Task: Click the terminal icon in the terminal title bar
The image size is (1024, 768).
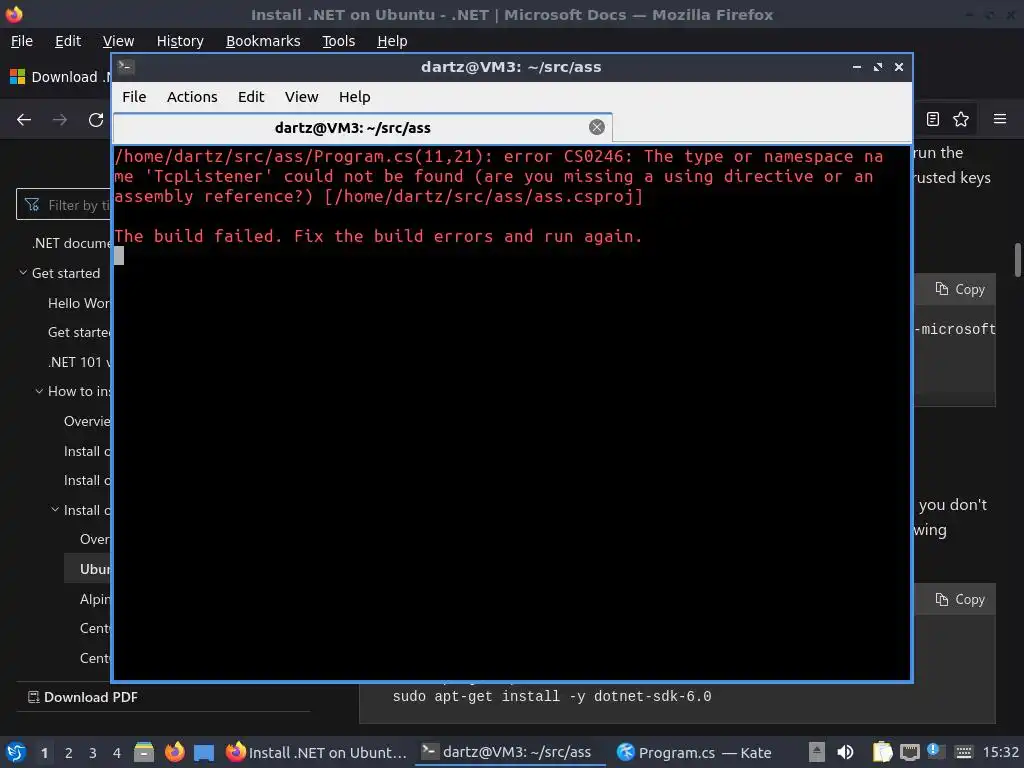Action: pos(126,67)
